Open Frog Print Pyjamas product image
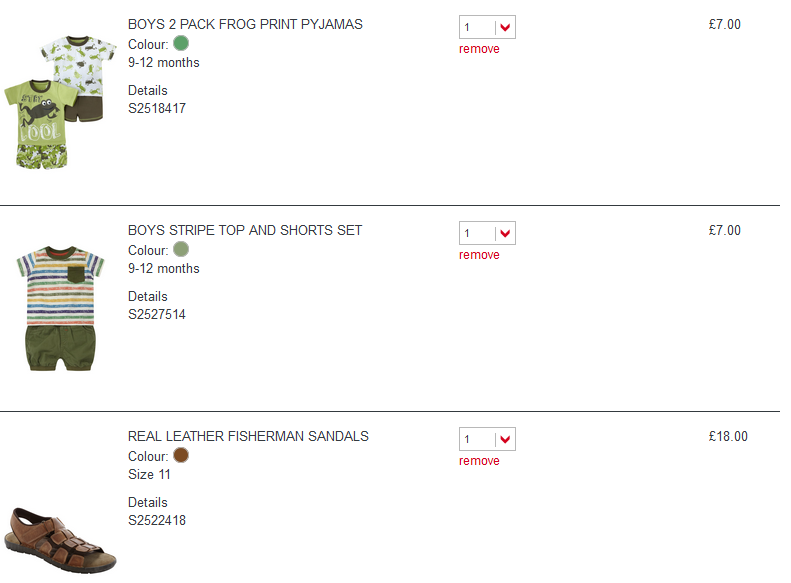This screenshot has height=583, width=791. (x=60, y=102)
